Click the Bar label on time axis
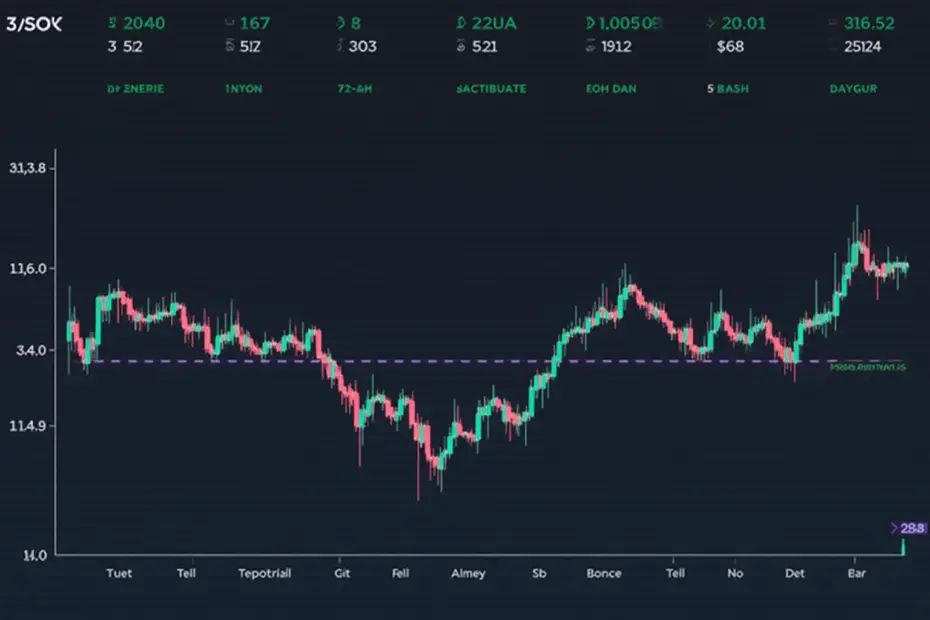The width and height of the screenshot is (930, 620). coord(856,573)
